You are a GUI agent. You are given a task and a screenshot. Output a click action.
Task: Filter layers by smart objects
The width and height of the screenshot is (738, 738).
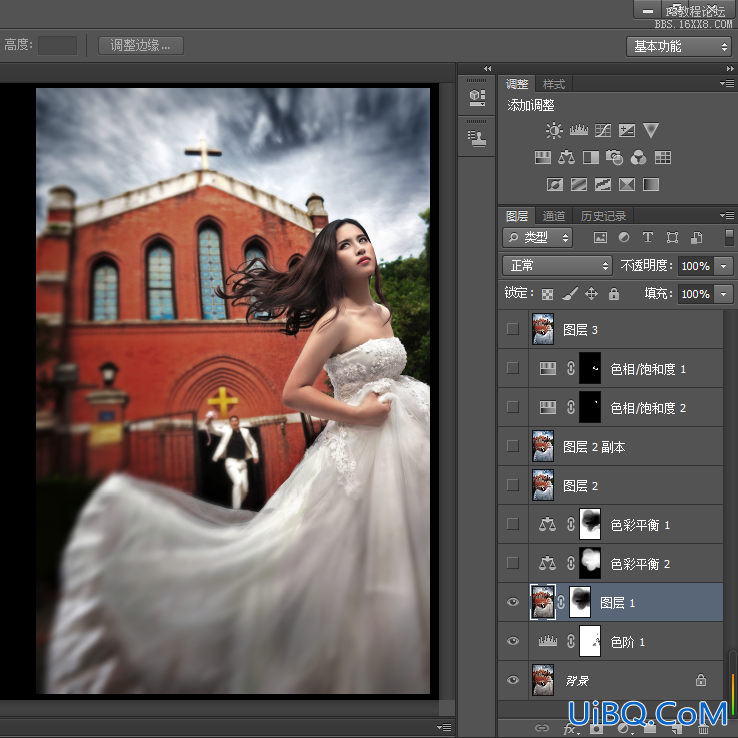click(x=697, y=238)
